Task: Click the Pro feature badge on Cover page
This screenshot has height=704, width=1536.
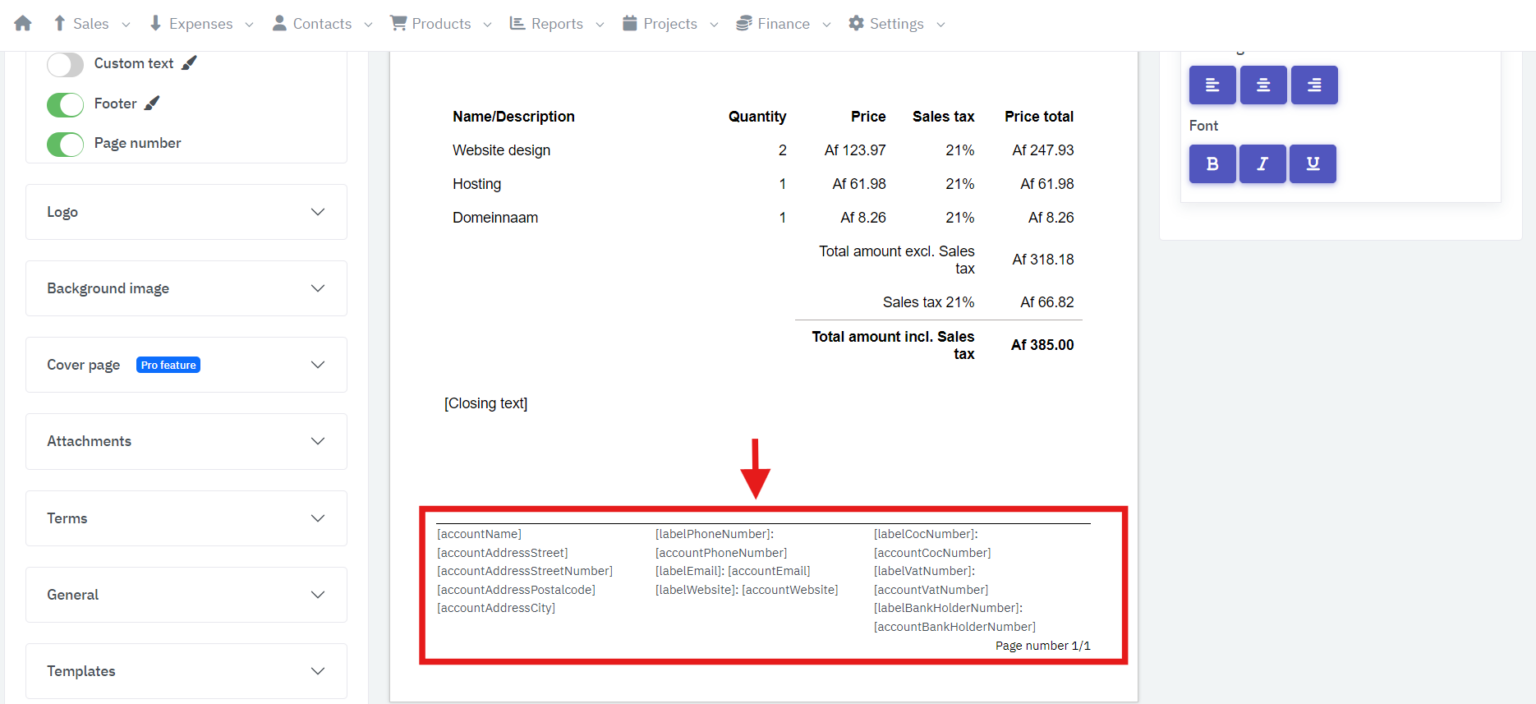Action: [x=168, y=364]
